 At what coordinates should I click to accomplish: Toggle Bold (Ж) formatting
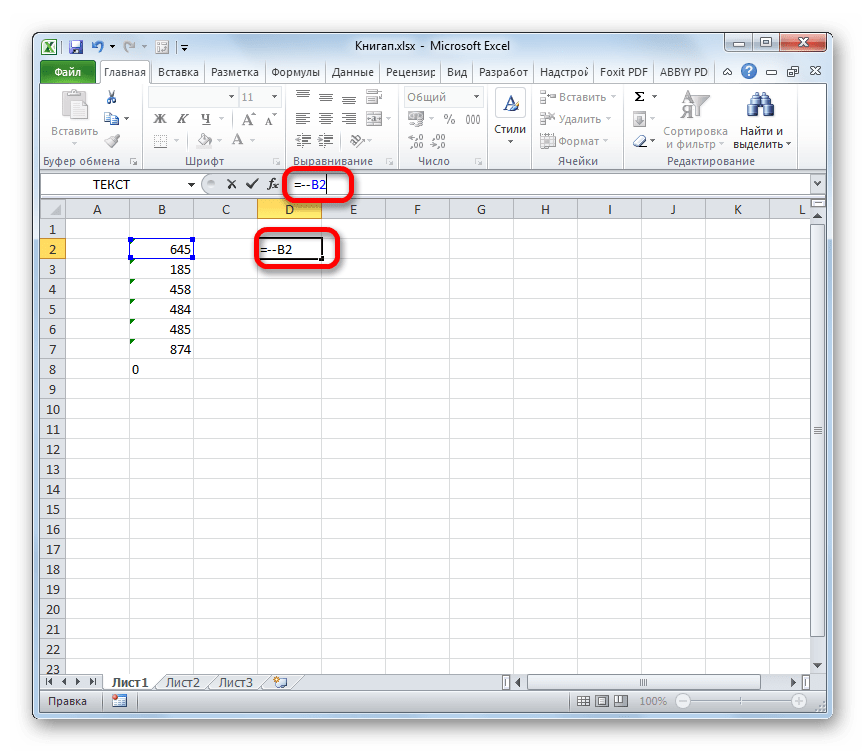(160, 119)
